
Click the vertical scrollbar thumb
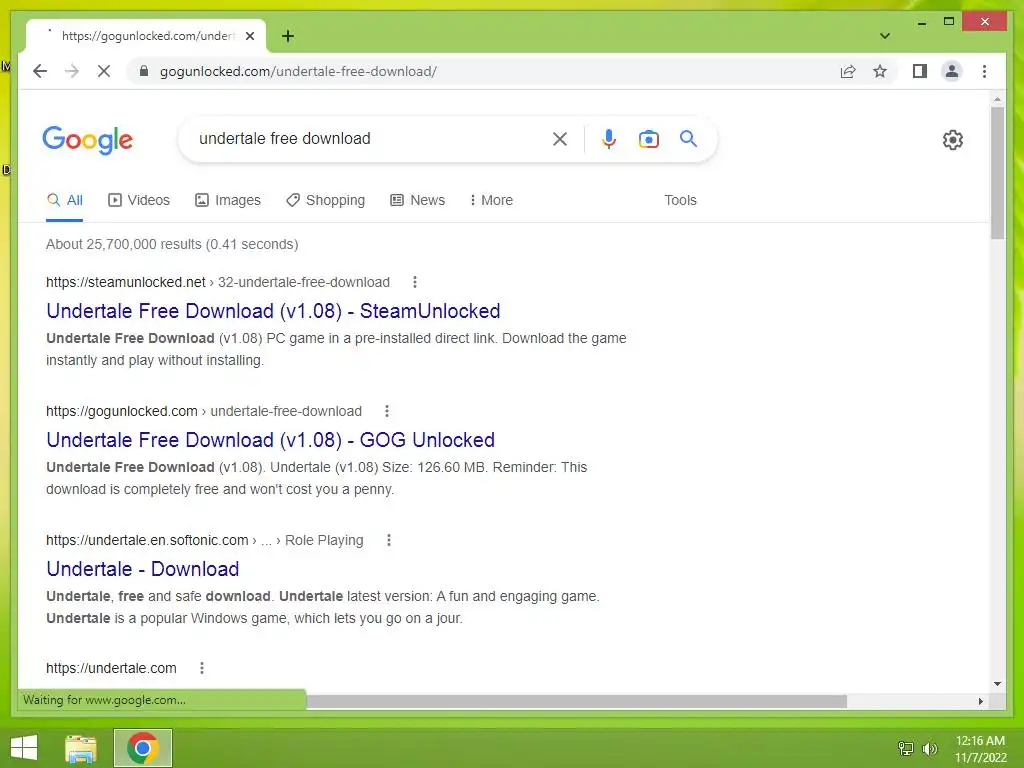997,173
